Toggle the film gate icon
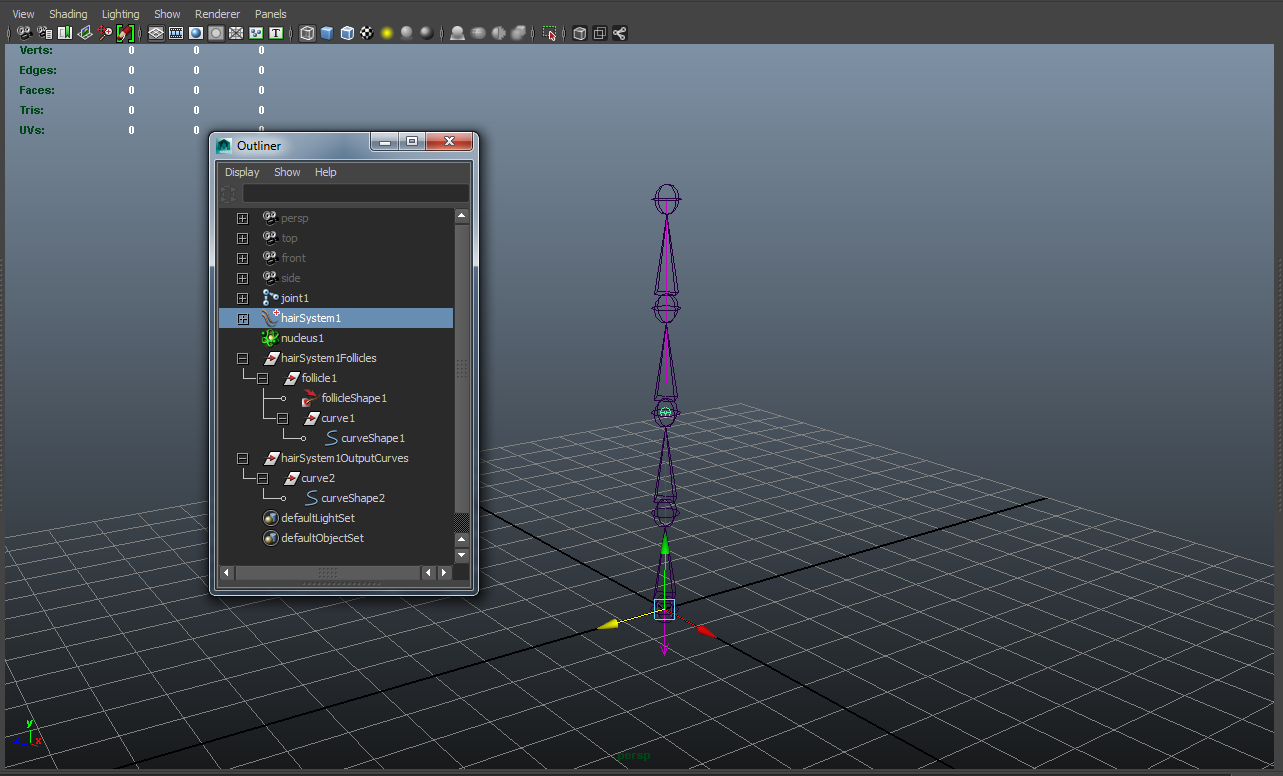Screen dimensions: 1283x776 (176, 33)
